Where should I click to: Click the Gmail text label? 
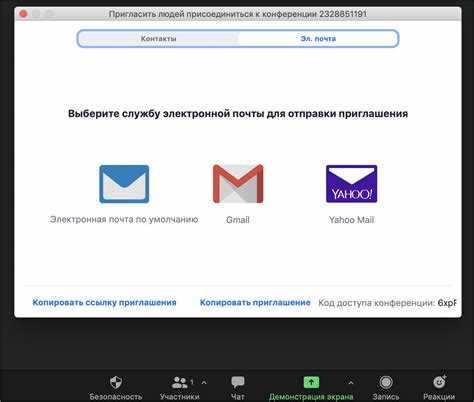coord(238,220)
